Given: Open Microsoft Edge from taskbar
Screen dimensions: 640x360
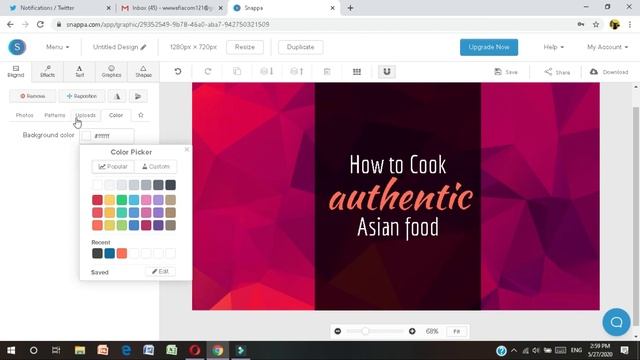Looking at the screenshot, I should (126, 350).
